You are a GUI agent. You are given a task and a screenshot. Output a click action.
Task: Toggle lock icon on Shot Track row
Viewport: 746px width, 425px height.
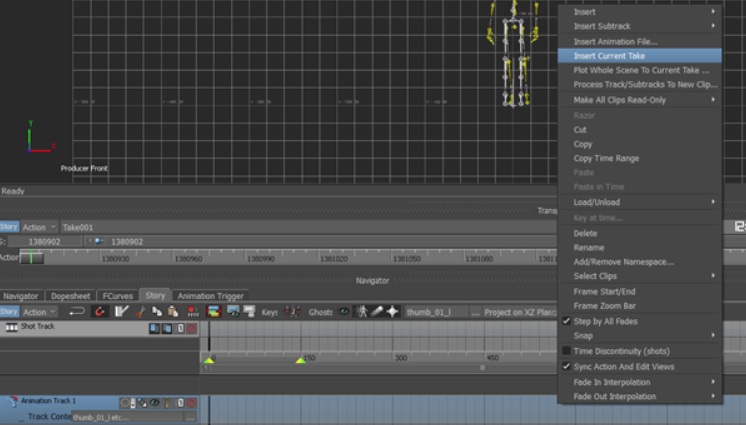(180, 328)
